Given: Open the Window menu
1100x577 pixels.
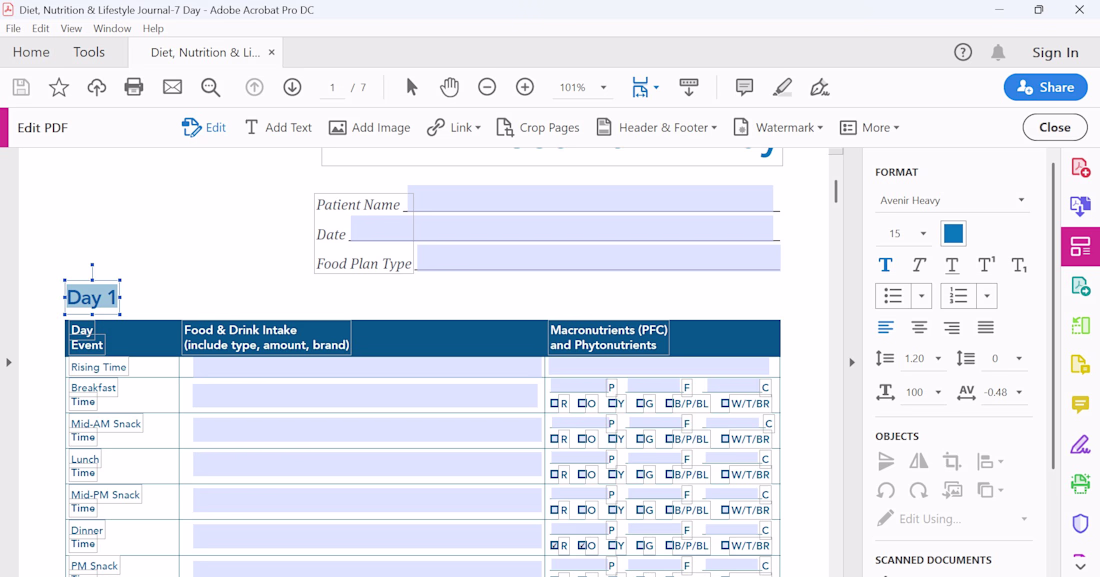Looking at the screenshot, I should tap(112, 29).
